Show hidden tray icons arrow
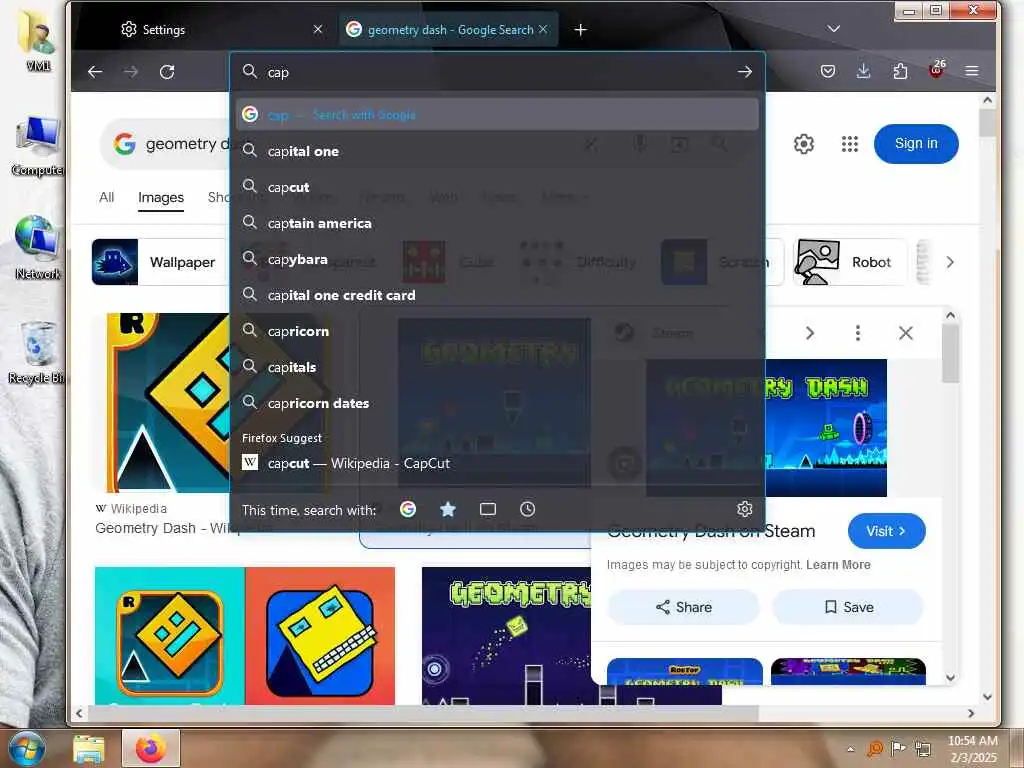1024x768 pixels. pyautogui.click(x=850, y=749)
